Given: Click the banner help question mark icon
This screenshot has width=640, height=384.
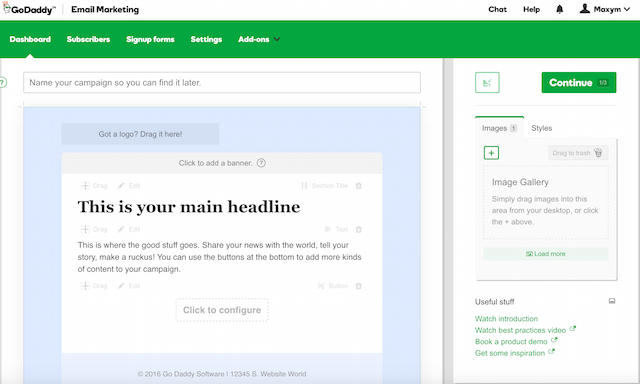Looking at the screenshot, I should pyautogui.click(x=261, y=163).
